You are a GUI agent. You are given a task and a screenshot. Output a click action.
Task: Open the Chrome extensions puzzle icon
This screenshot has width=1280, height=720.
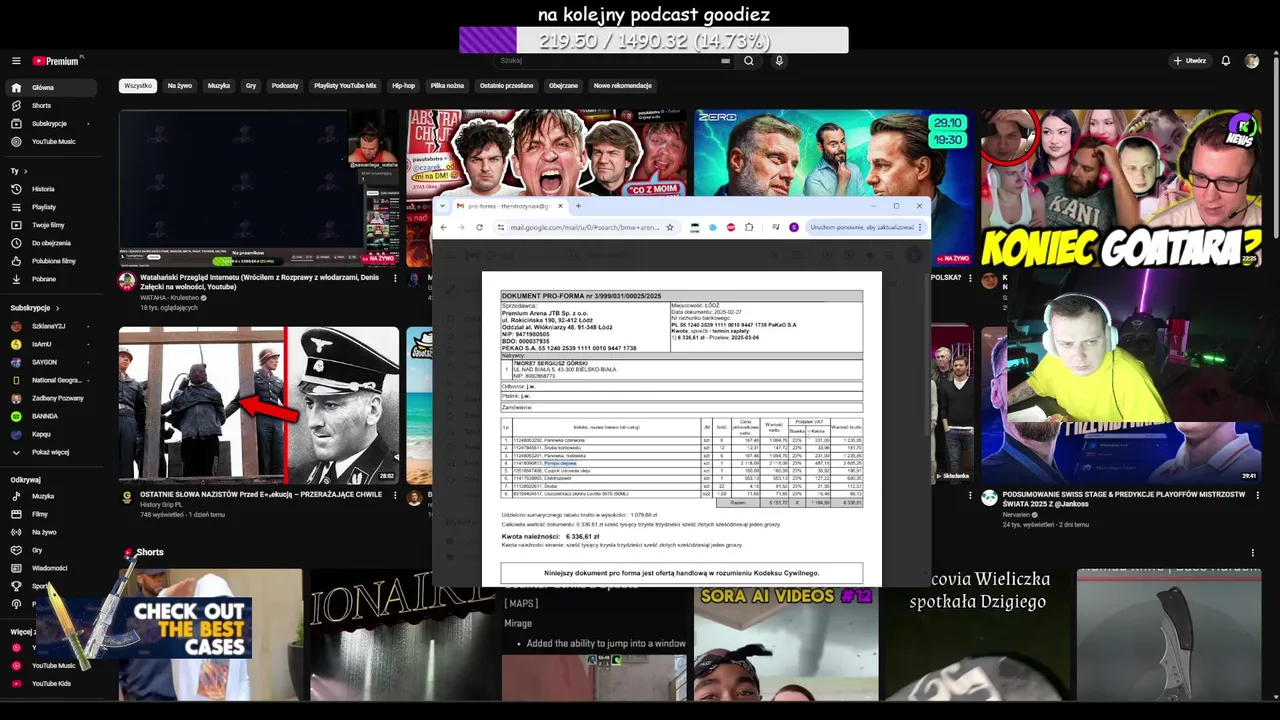tap(749, 227)
